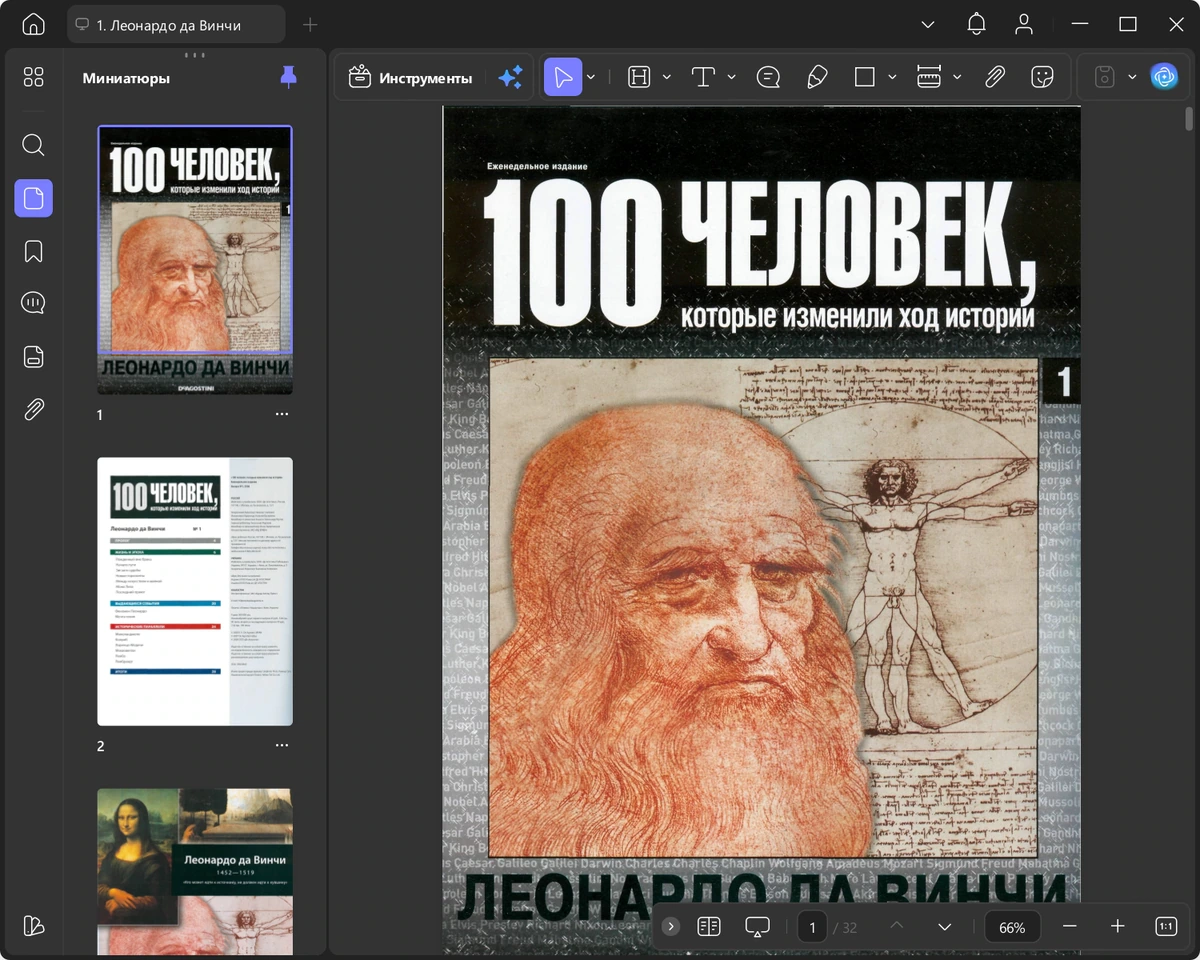Open the cloud AI assistant button
The height and width of the screenshot is (960, 1200).
click(1164, 77)
